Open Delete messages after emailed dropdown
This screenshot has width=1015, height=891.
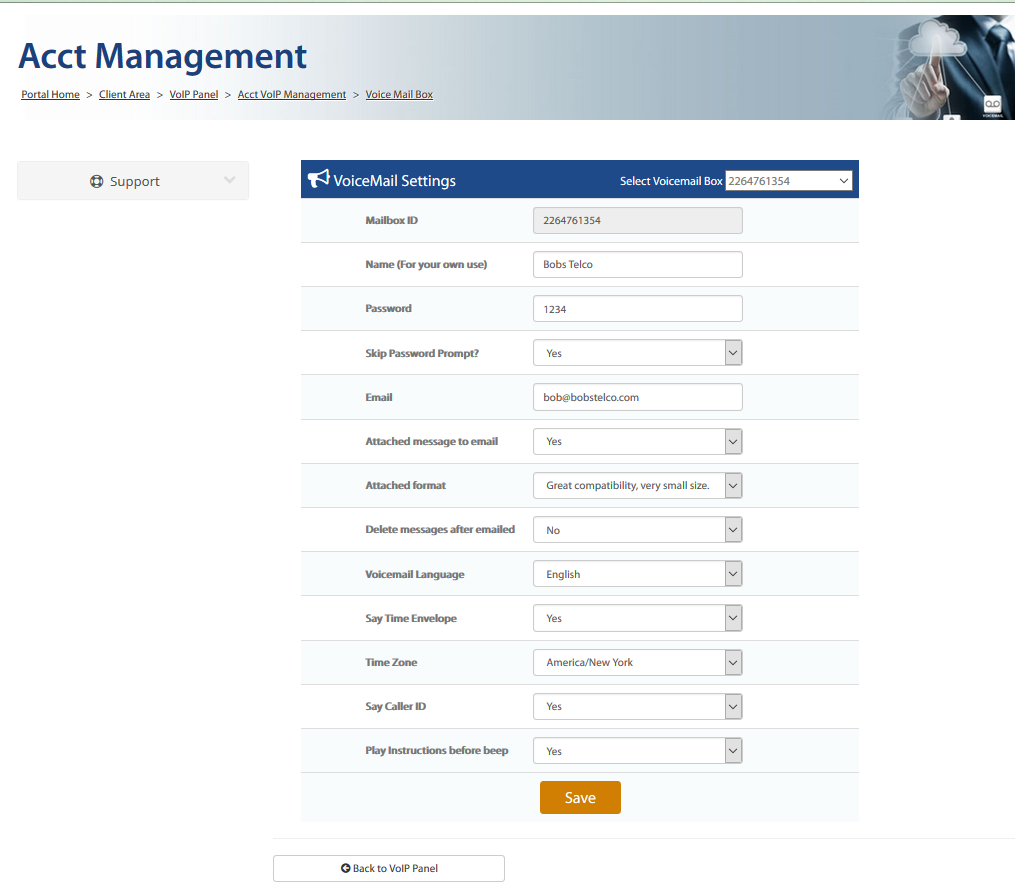(637, 530)
